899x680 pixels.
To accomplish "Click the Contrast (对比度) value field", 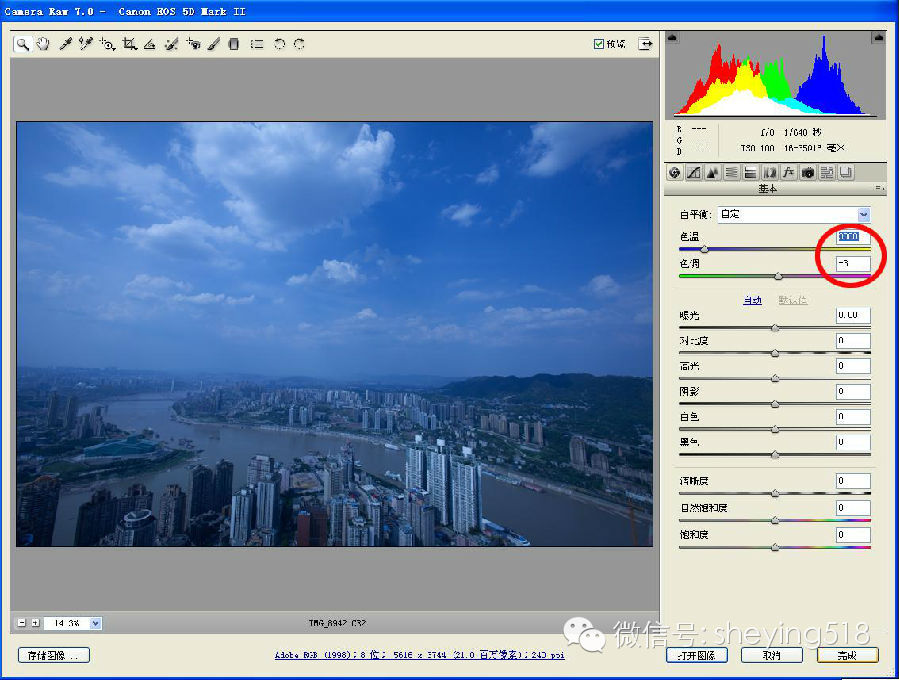I will 853,341.
